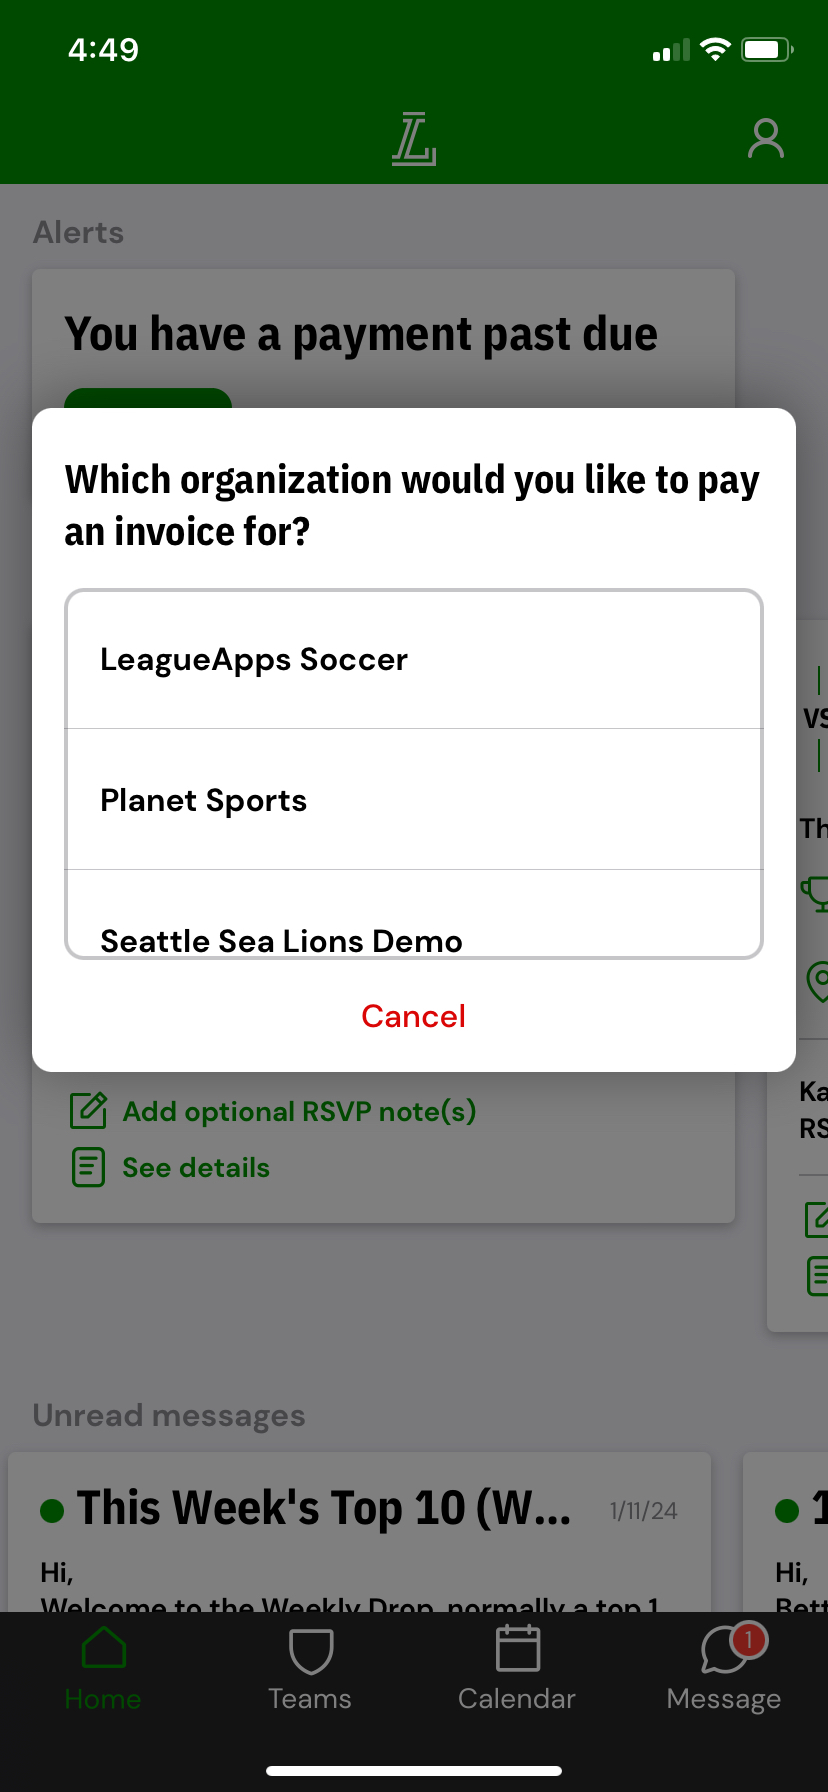Open the user profile icon
This screenshot has height=1792, width=828.
tap(765, 139)
